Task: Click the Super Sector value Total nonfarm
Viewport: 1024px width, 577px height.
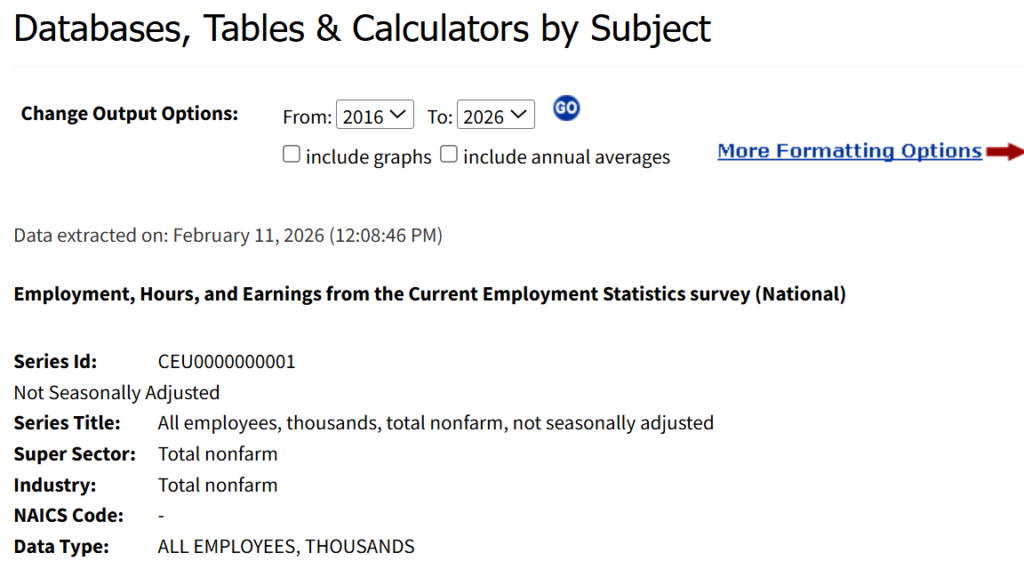Action: [218, 454]
